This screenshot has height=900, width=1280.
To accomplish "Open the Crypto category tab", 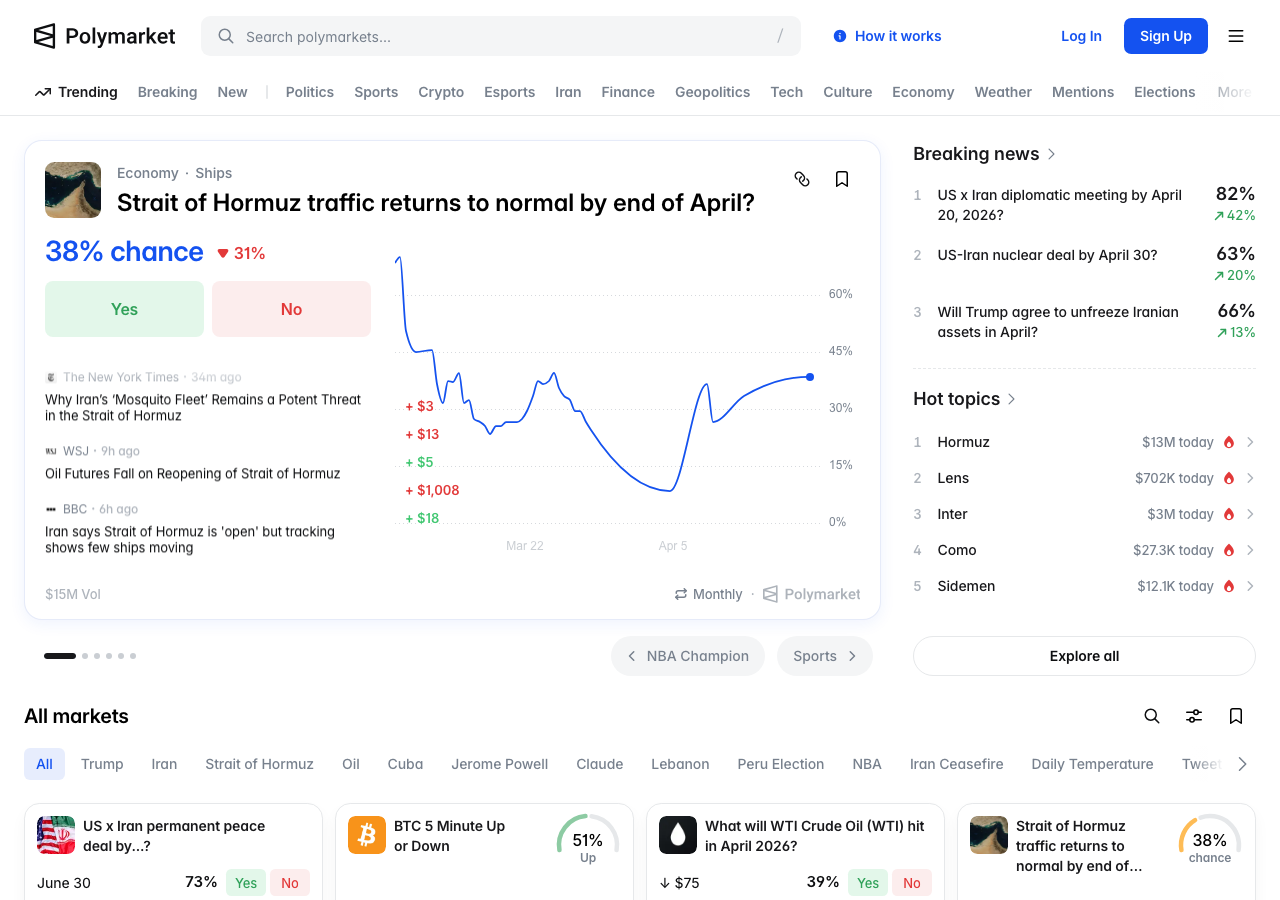I will coord(441,92).
